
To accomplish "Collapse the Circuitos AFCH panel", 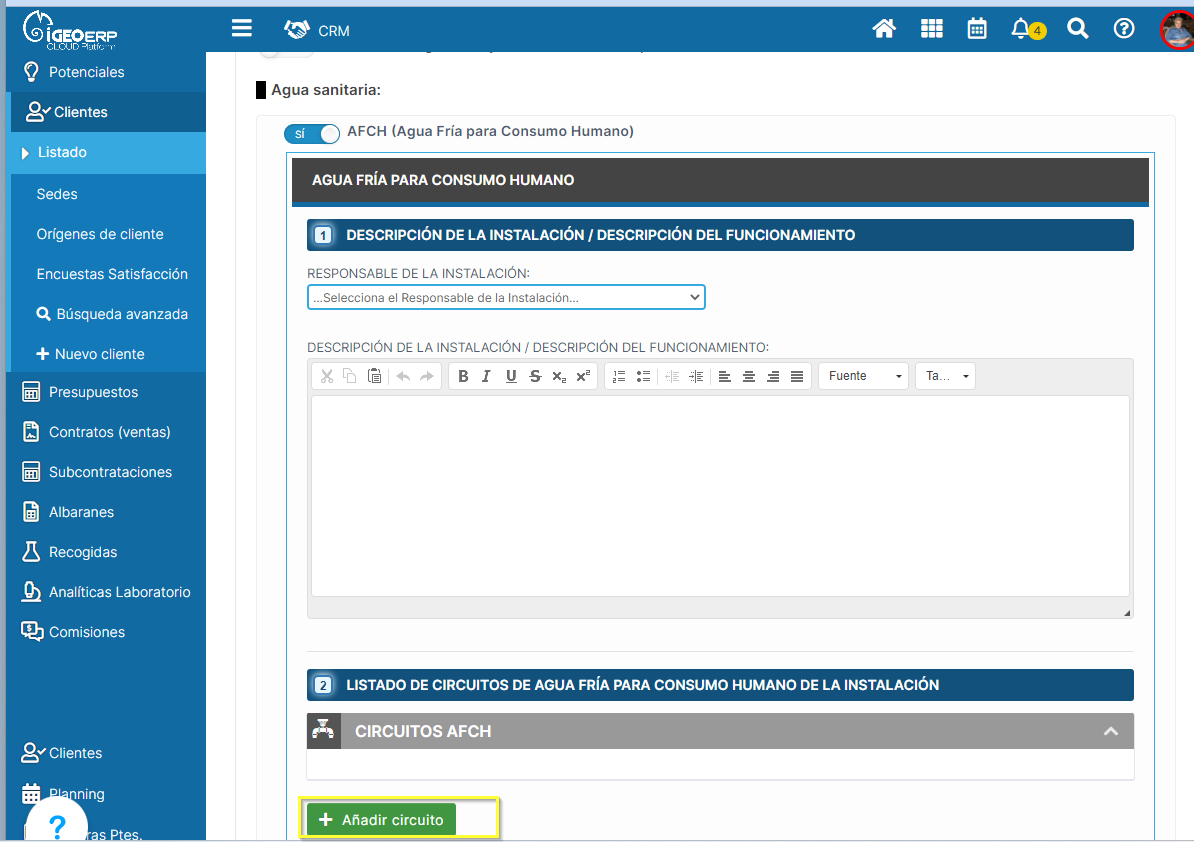I will pos(1110,731).
